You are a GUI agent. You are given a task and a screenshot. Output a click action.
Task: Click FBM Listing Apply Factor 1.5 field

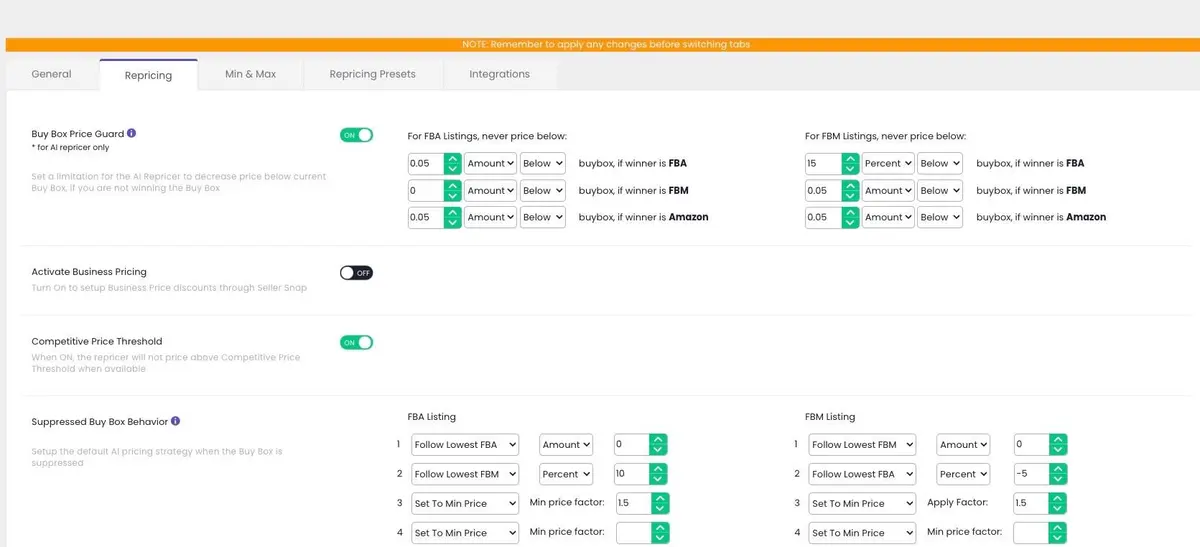click(1031, 504)
